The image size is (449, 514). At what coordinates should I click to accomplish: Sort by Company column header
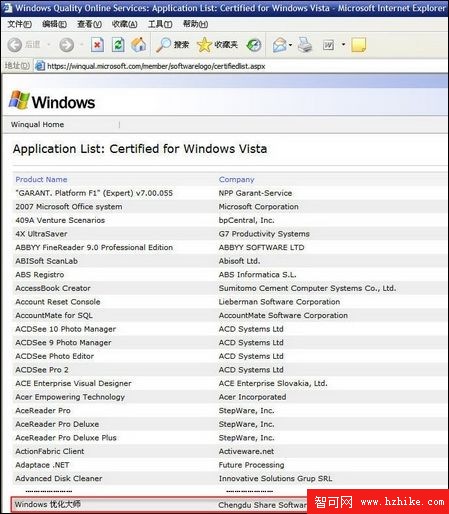(236, 179)
